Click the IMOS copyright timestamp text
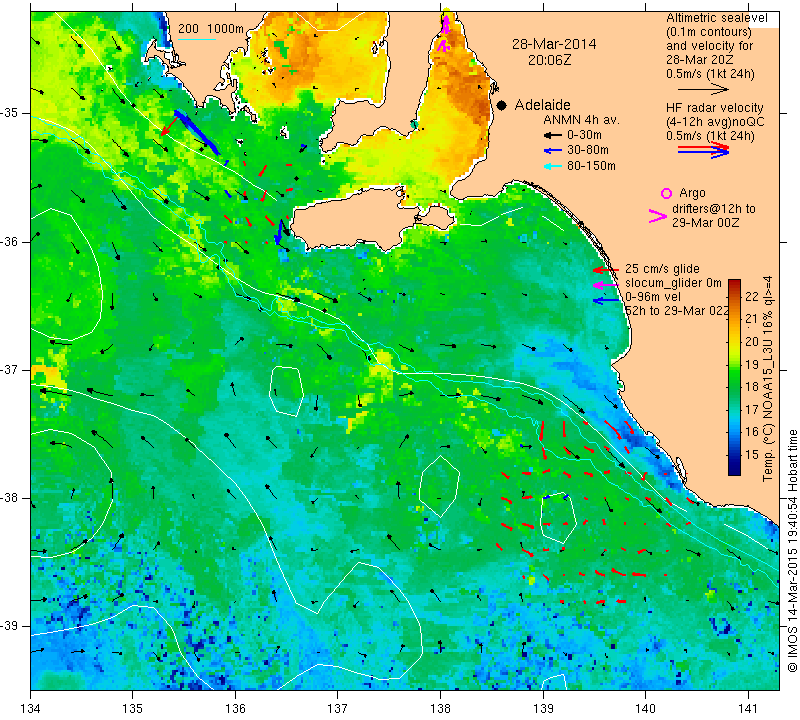800x720 pixels. (x=792, y=551)
